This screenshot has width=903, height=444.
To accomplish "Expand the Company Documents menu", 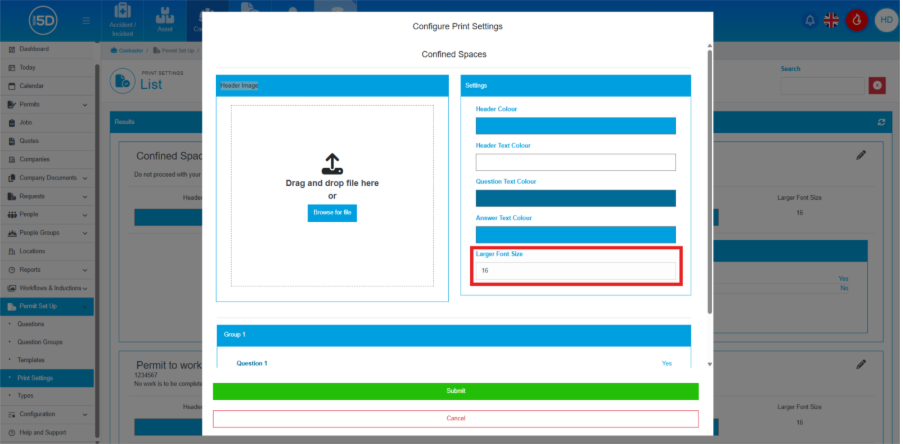I will tap(47, 178).
